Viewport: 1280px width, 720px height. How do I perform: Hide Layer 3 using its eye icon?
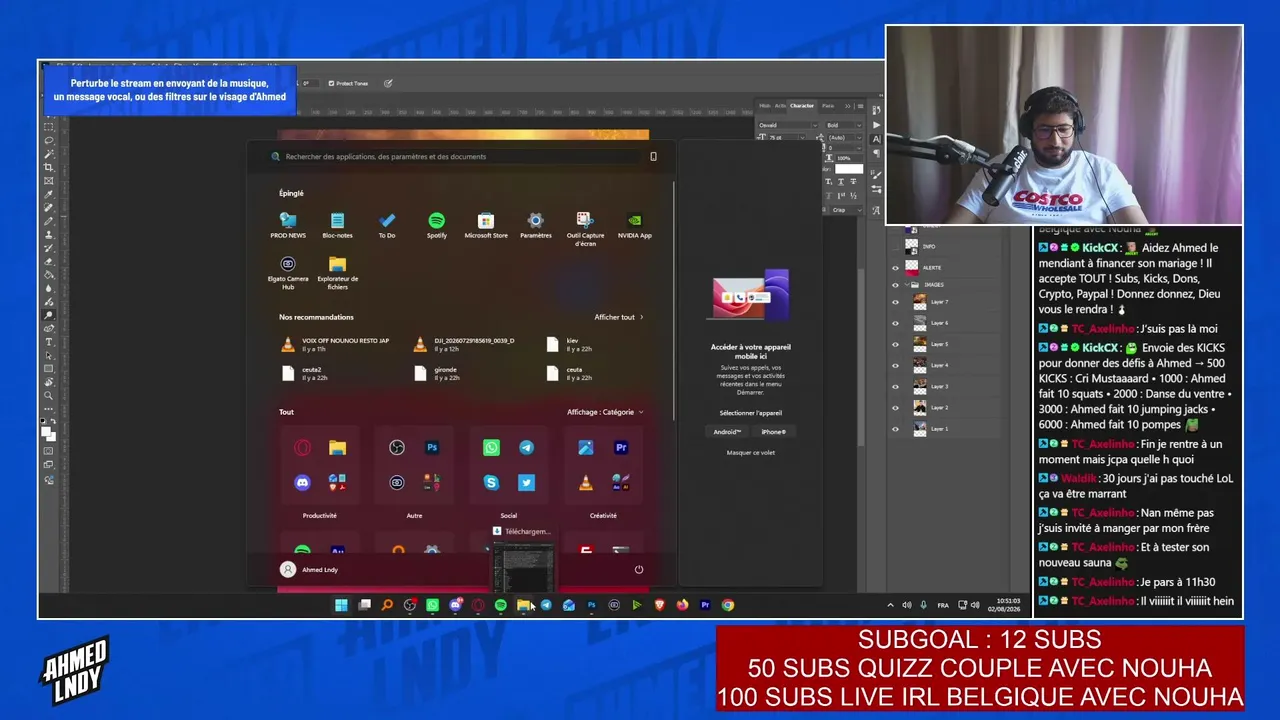[895, 386]
